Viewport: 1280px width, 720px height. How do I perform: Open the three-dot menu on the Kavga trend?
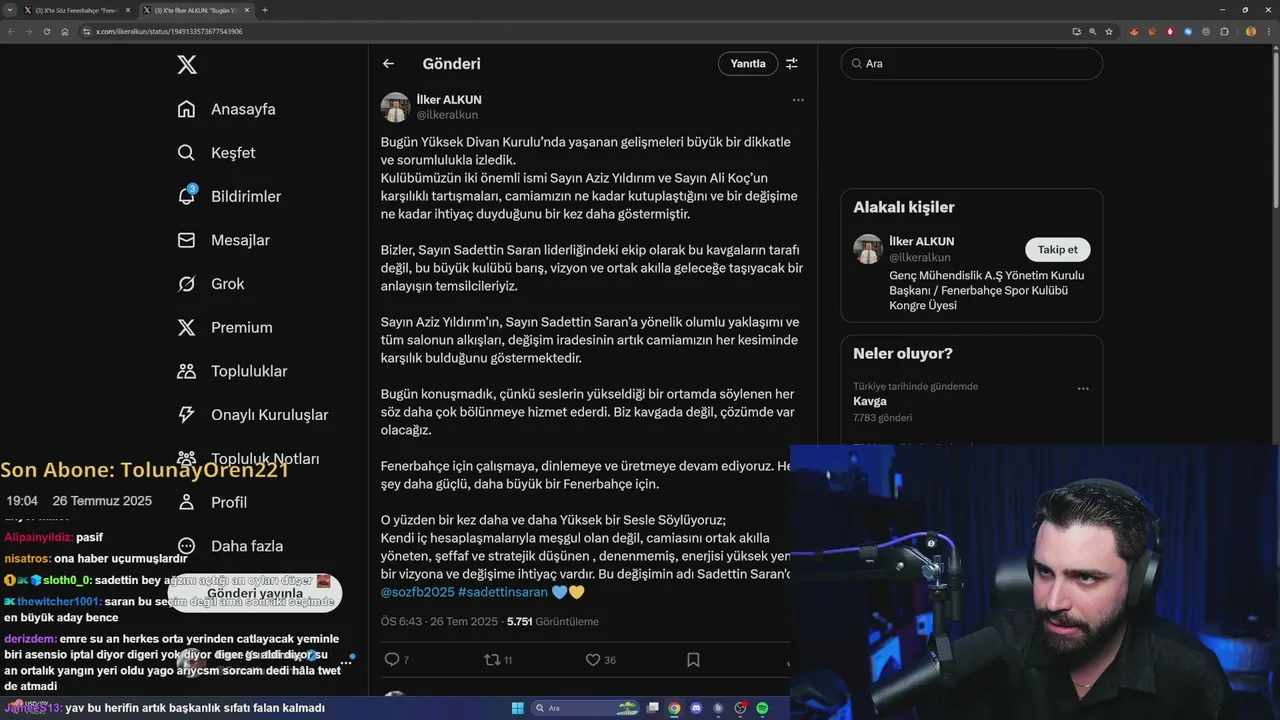click(1083, 389)
